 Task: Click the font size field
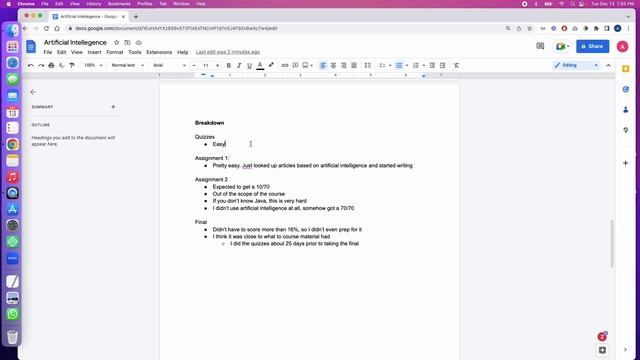coord(206,65)
